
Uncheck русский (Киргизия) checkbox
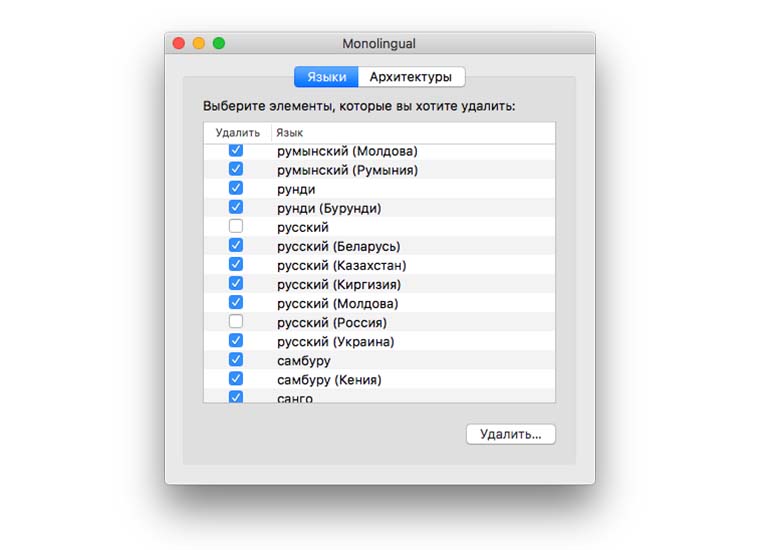coord(236,284)
